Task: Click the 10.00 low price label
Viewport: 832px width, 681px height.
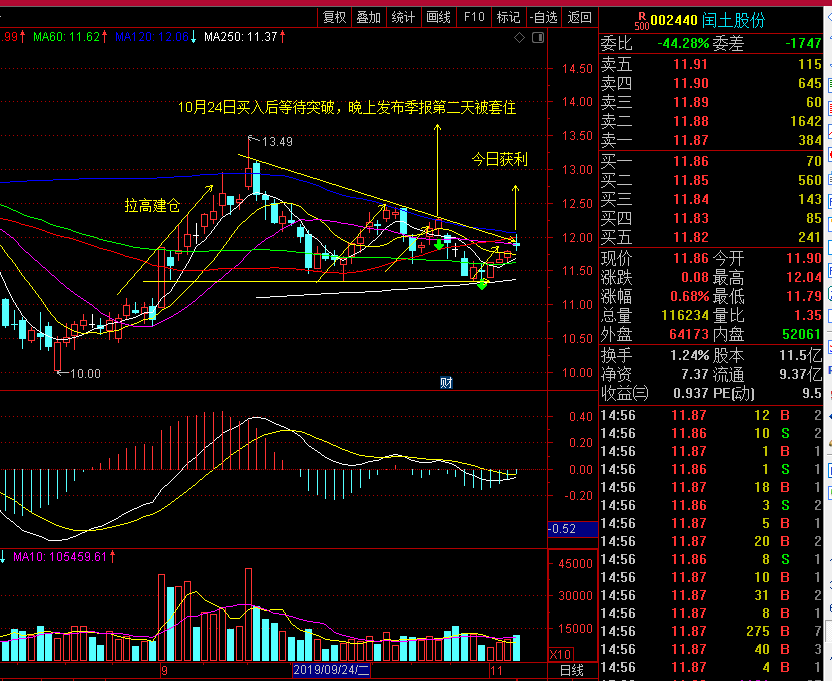Action: pos(85,374)
